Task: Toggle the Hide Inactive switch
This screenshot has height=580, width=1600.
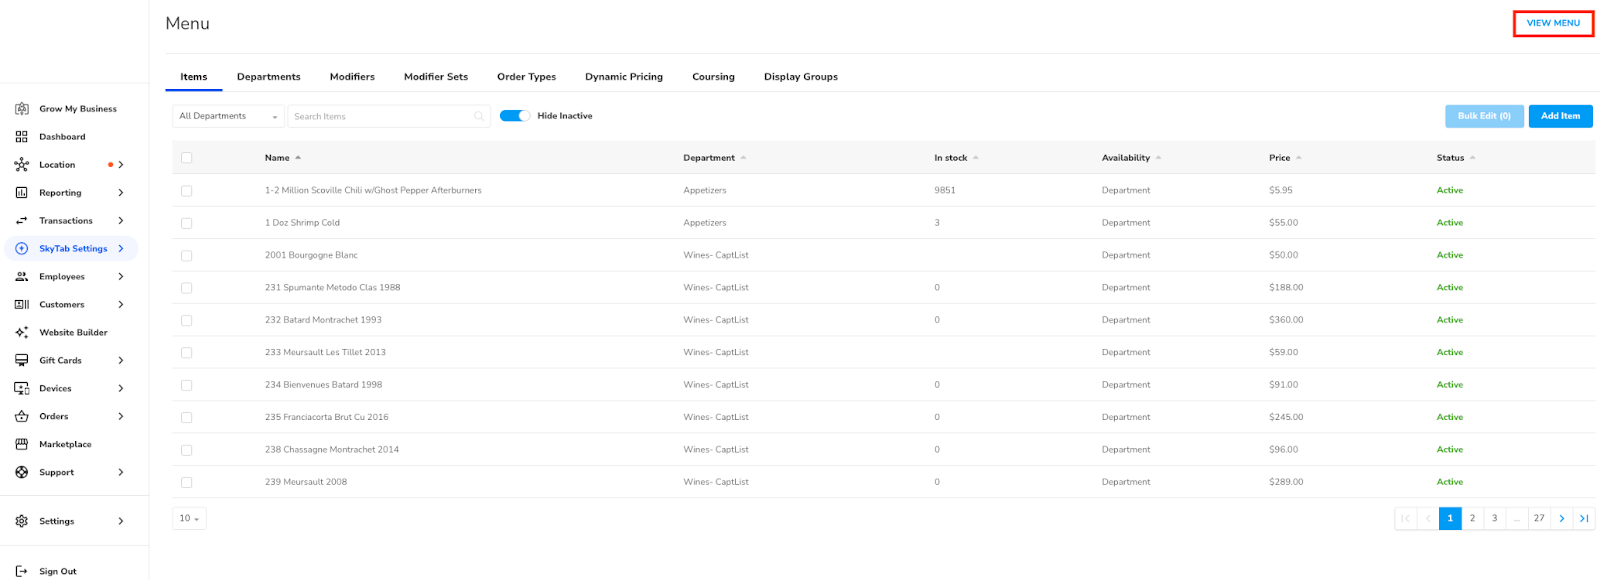Action: click(x=515, y=116)
